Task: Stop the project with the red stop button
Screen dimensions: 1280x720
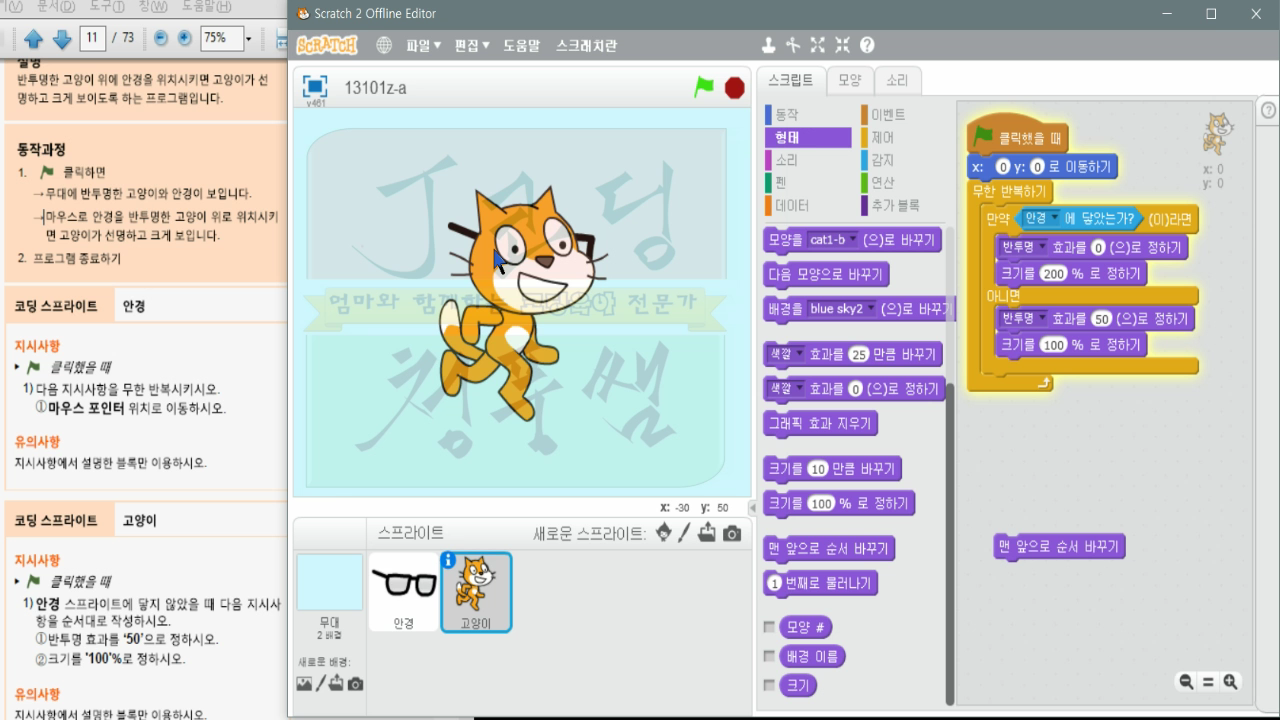Action: click(x=735, y=87)
